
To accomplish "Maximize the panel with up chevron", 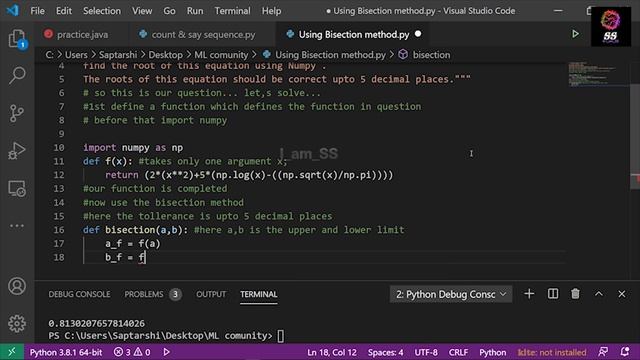I will (598, 294).
